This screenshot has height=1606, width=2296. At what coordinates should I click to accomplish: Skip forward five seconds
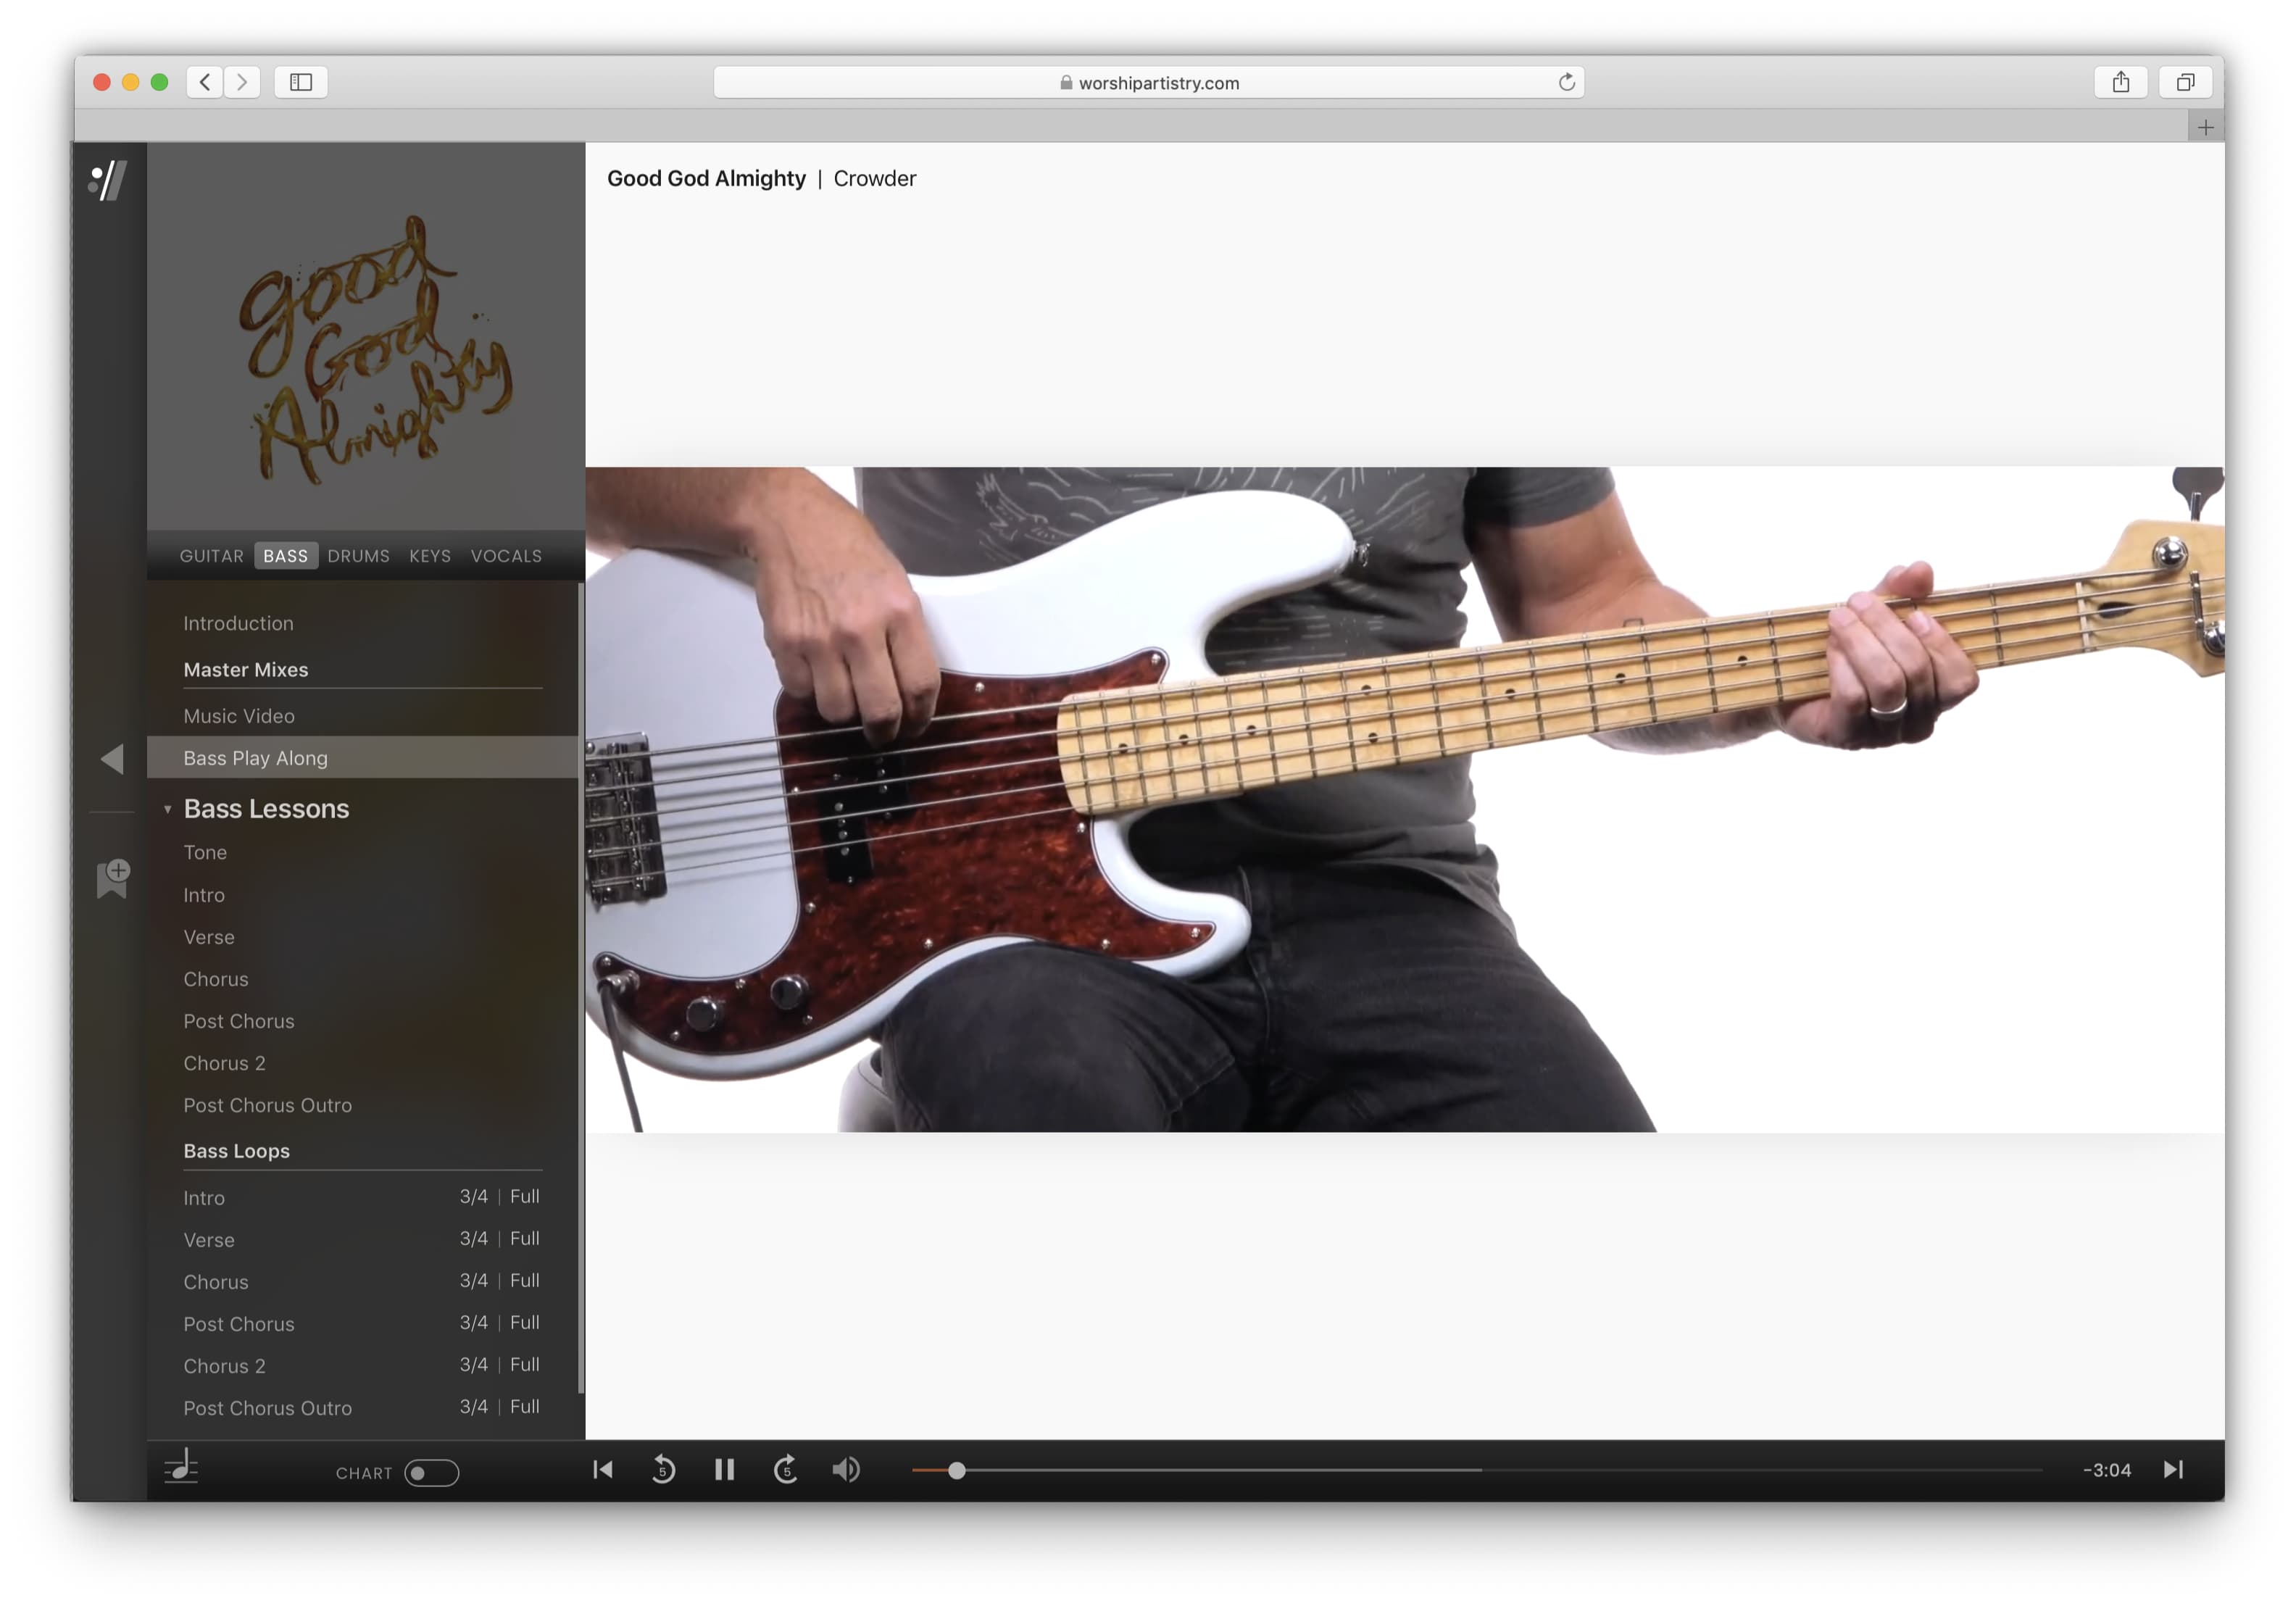click(786, 1470)
